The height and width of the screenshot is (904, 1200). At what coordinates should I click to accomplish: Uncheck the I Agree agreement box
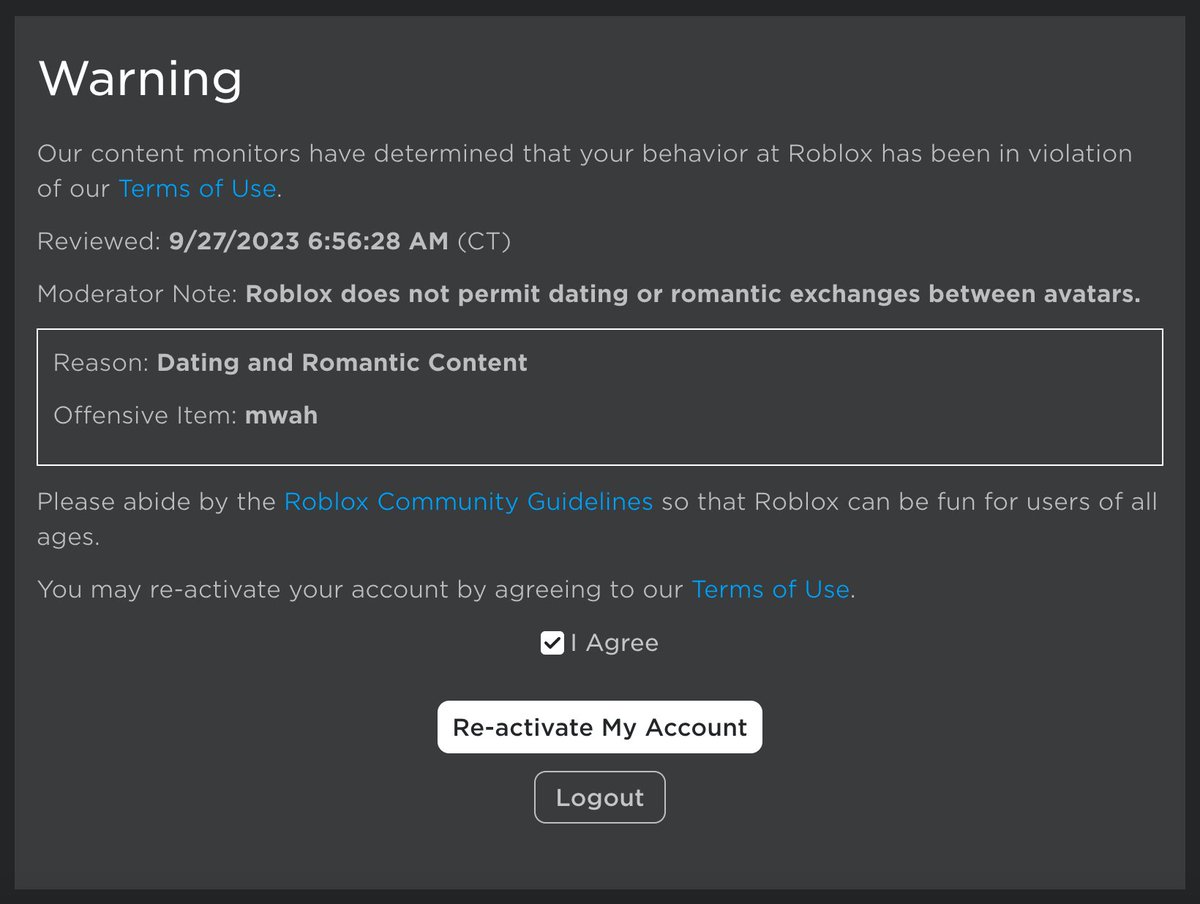(552, 643)
